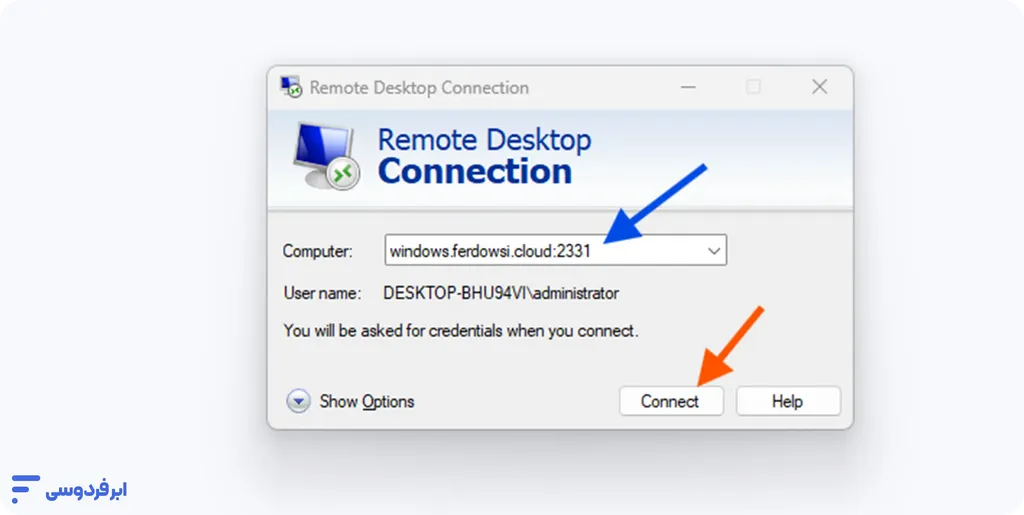Close the Remote Desktop Connection window
Screen dimensions: 1024x515
click(x=820, y=87)
